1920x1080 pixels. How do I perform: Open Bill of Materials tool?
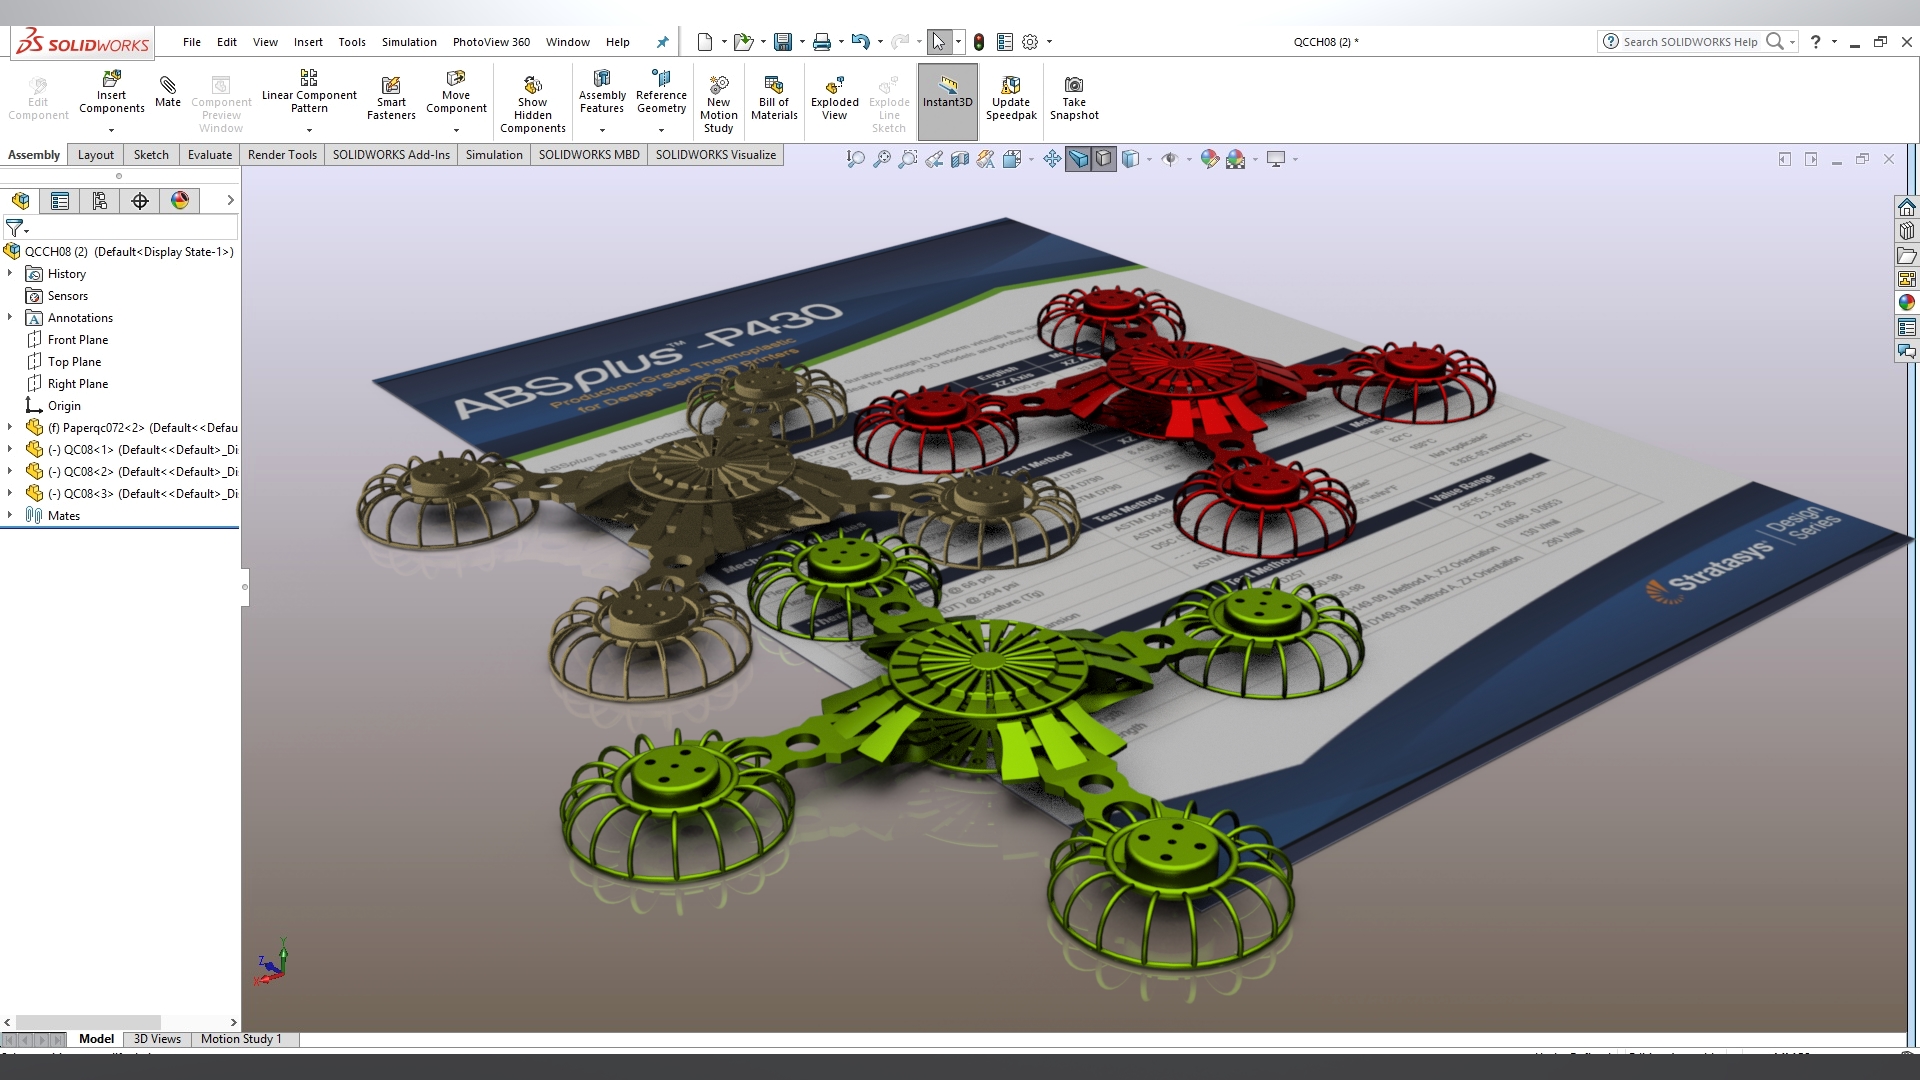[774, 97]
